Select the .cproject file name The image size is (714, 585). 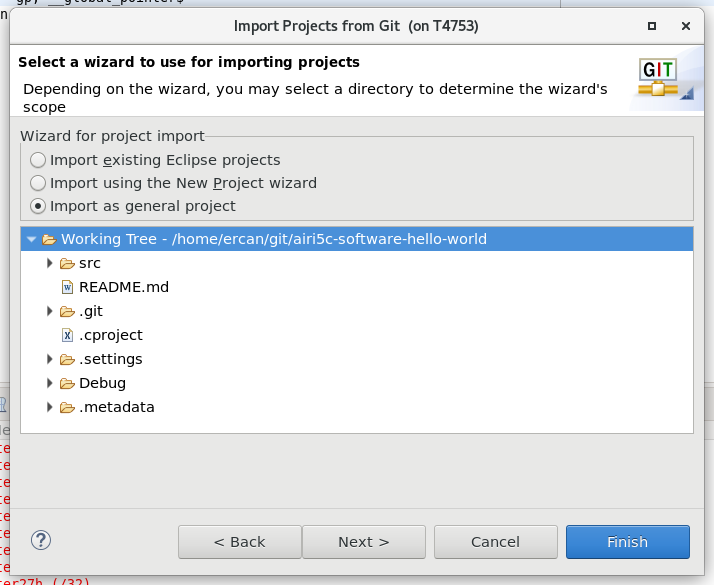tap(111, 336)
